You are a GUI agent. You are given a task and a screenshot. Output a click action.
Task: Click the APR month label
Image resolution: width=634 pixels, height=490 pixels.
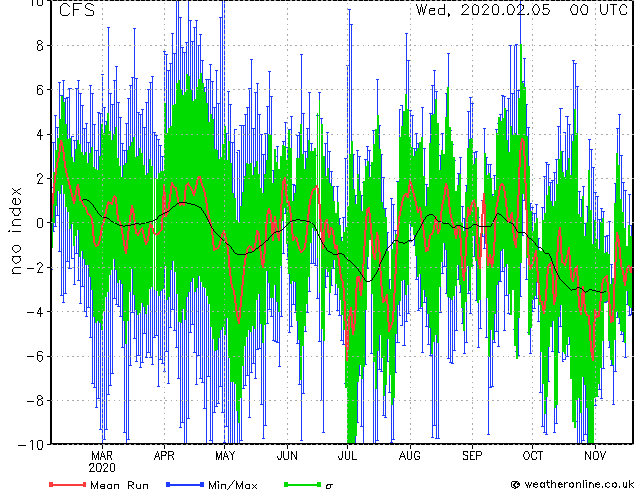[x=164, y=456]
